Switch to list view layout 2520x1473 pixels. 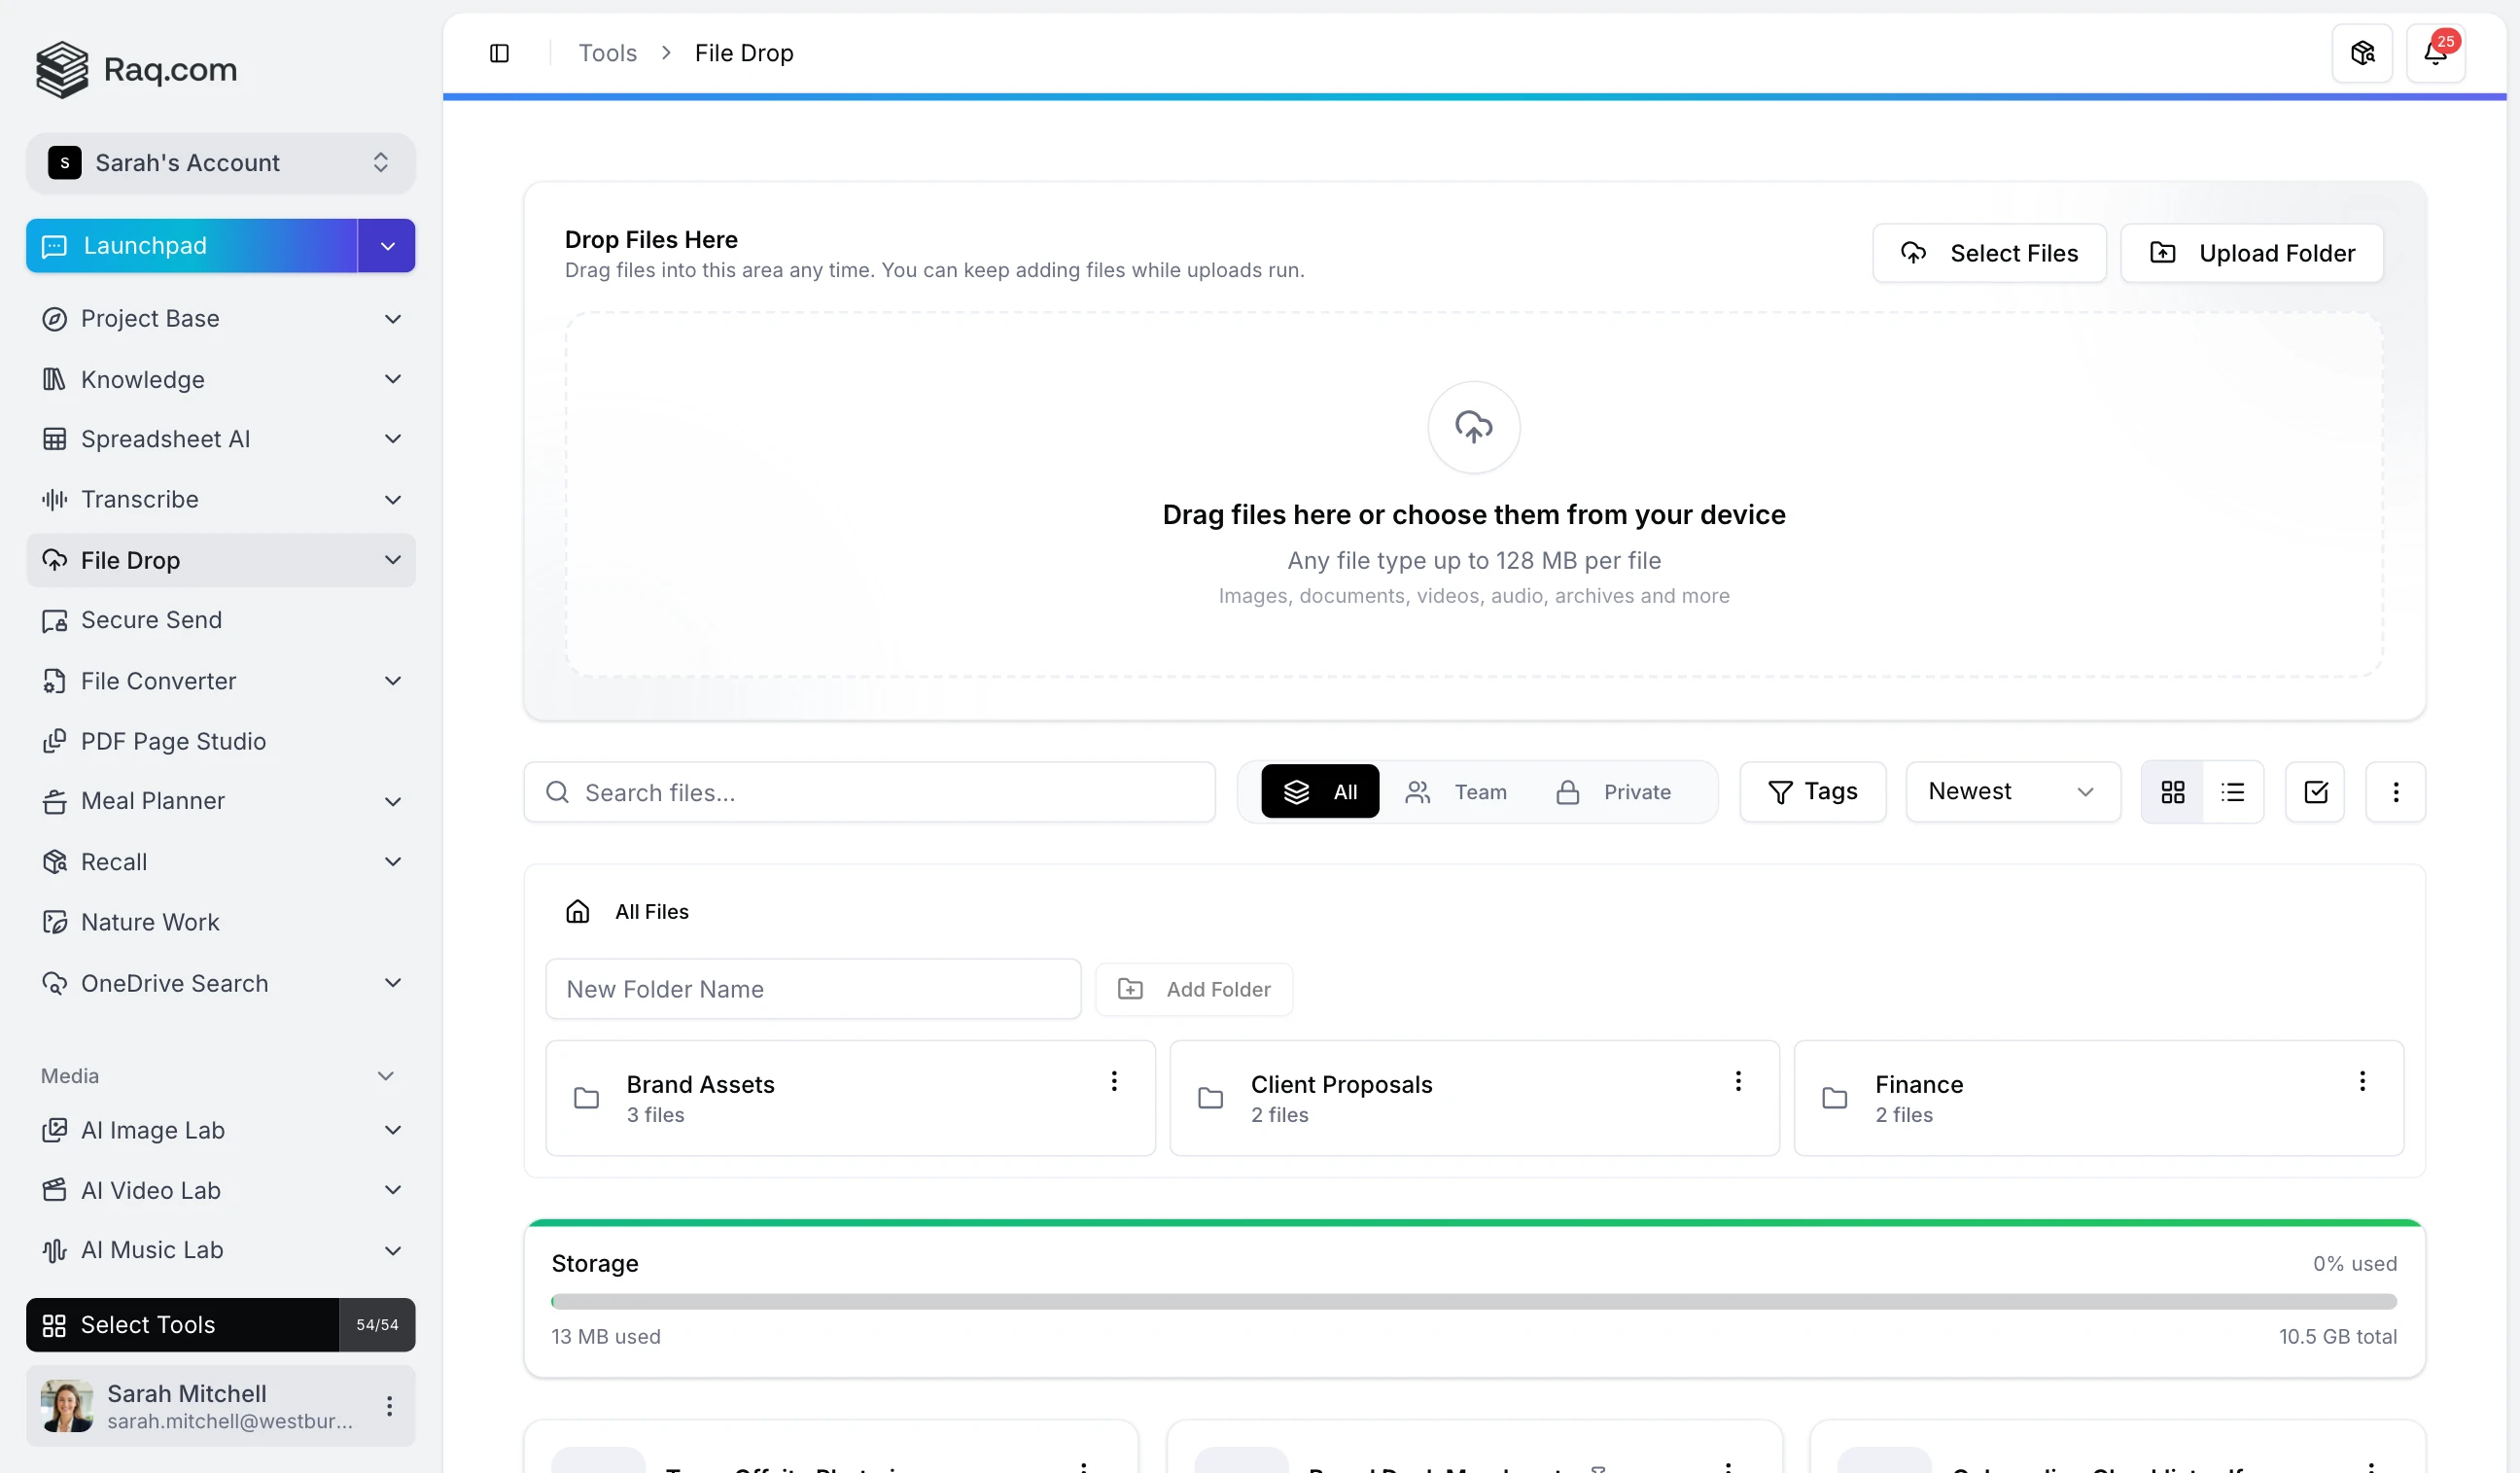[x=2232, y=792]
